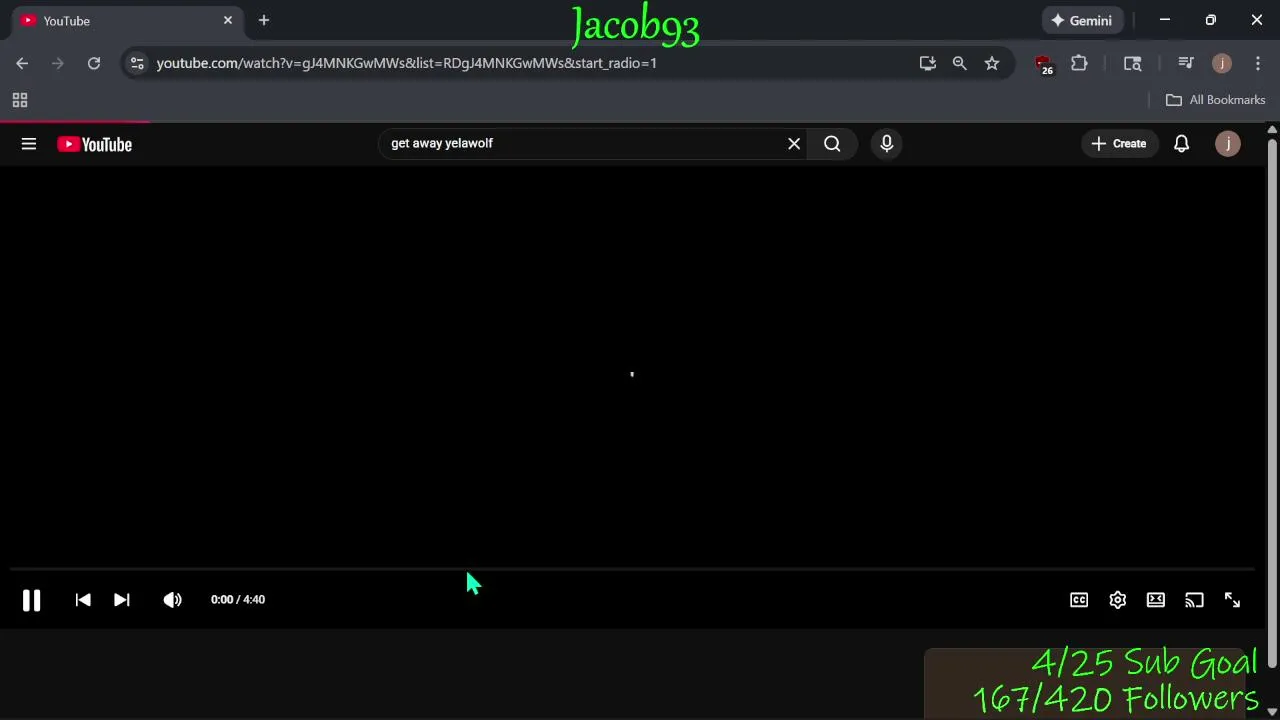Cast video with Play on TV icon
Viewport: 1280px width, 720px height.
[x=1194, y=600]
